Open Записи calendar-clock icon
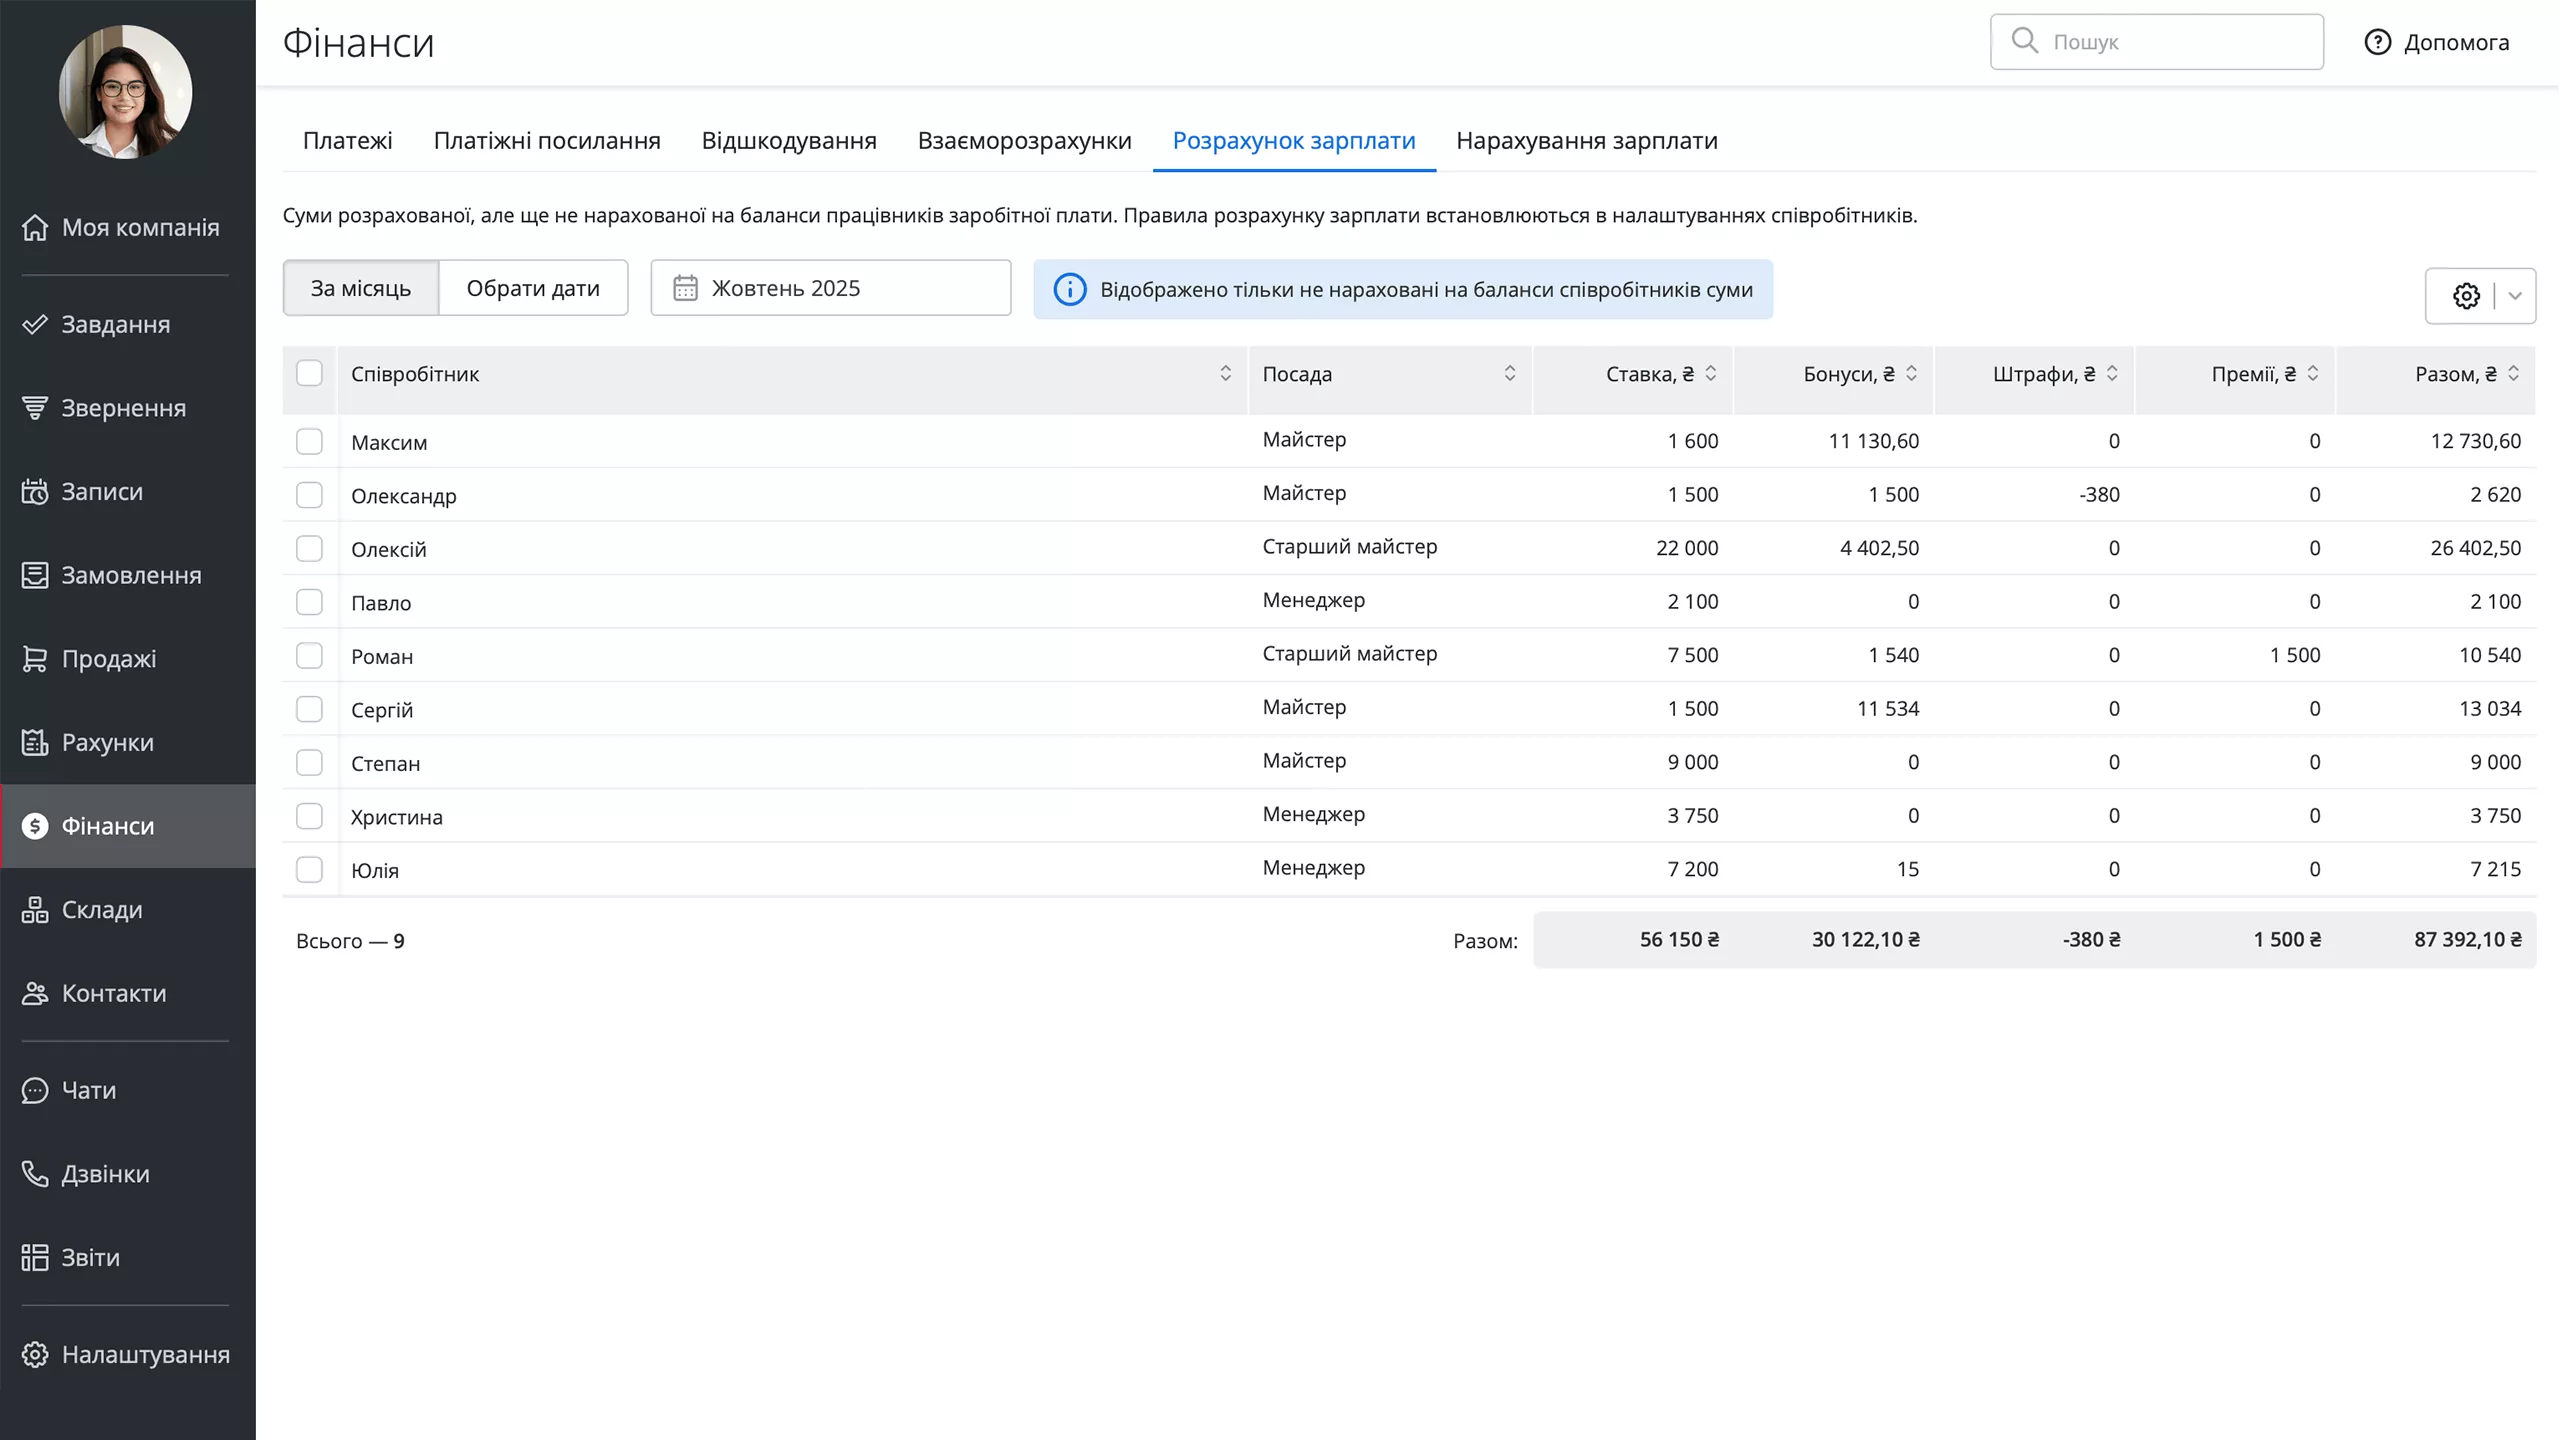 click(x=35, y=492)
